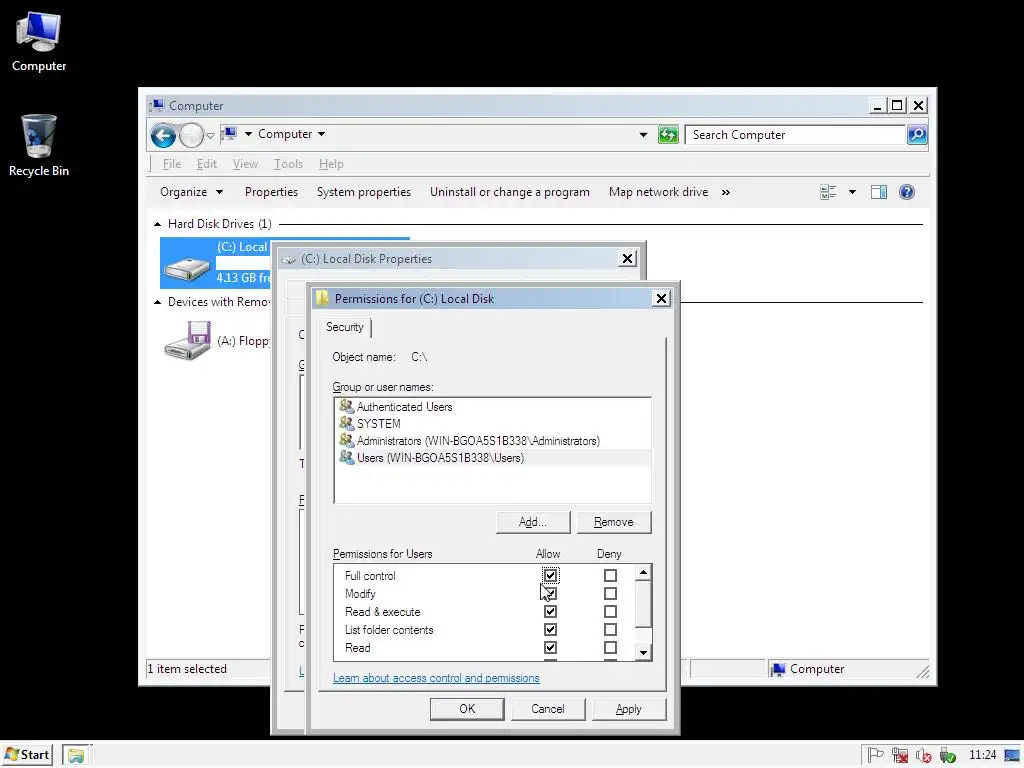Image resolution: width=1024 pixels, height=768 pixels.
Task: Click the Add... button
Action: [533, 522]
